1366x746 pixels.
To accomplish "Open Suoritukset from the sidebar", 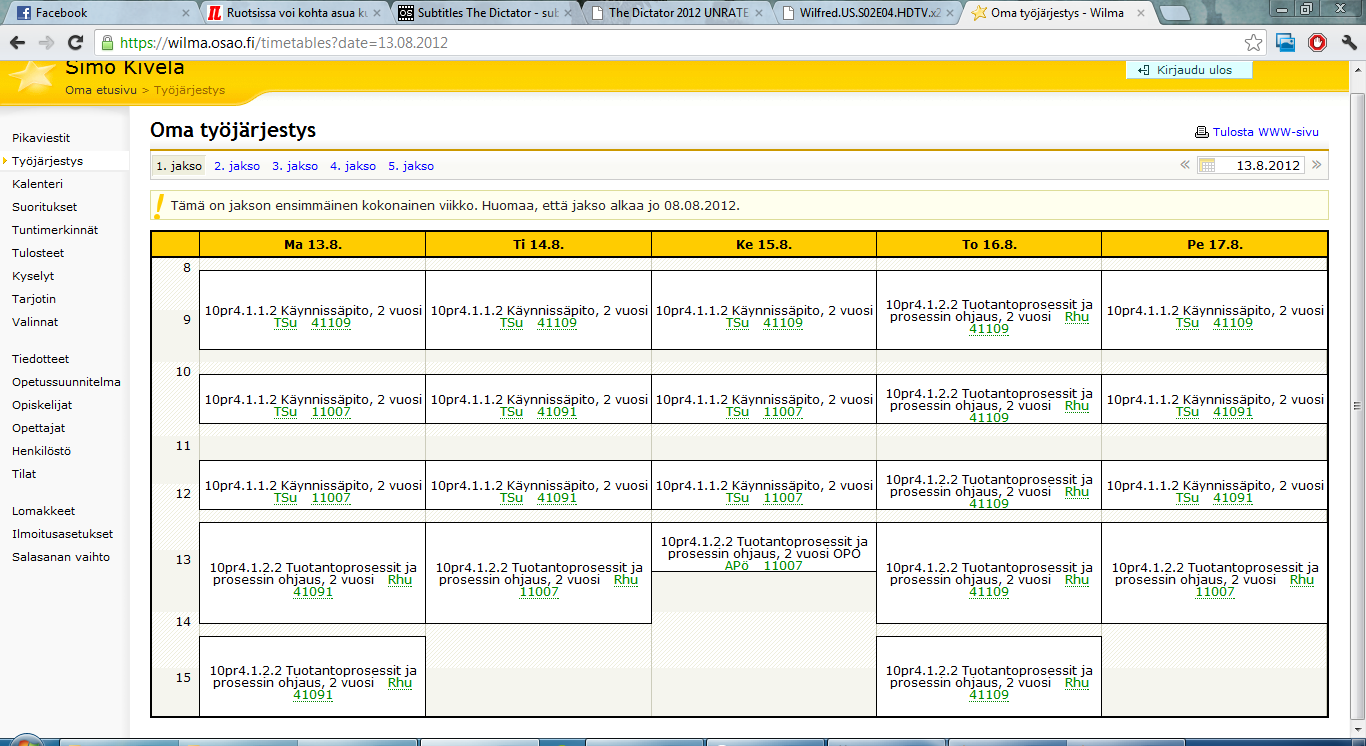I will click(x=44, y=207).
